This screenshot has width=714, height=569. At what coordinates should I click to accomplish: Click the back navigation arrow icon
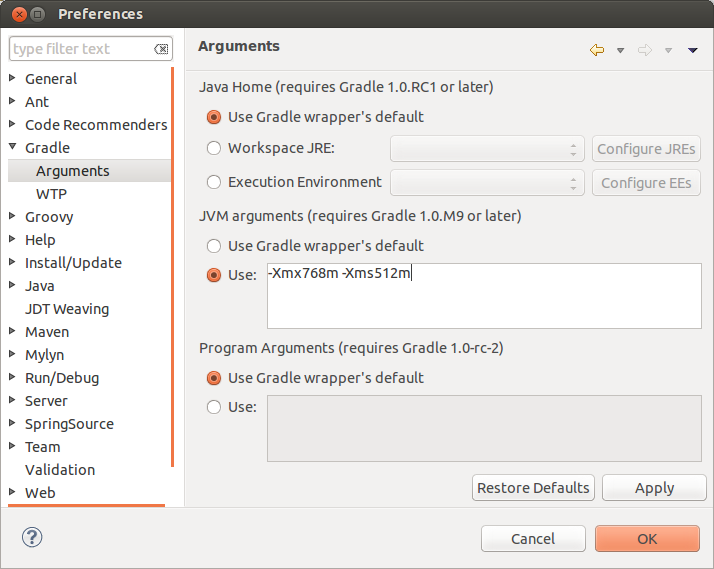point(597,50)
